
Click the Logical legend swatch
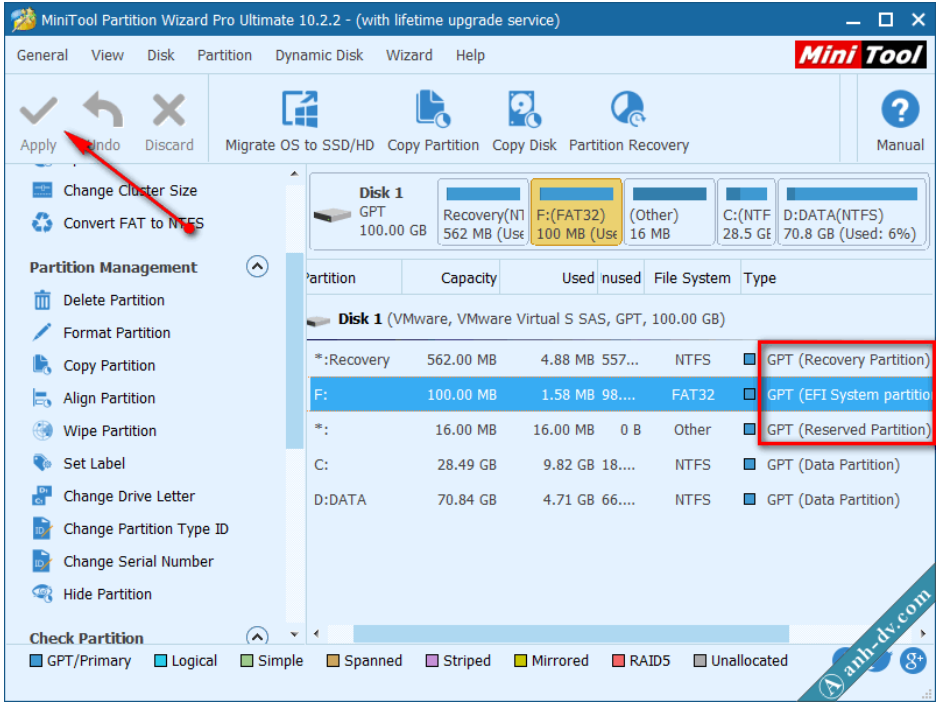click(160, 661)
